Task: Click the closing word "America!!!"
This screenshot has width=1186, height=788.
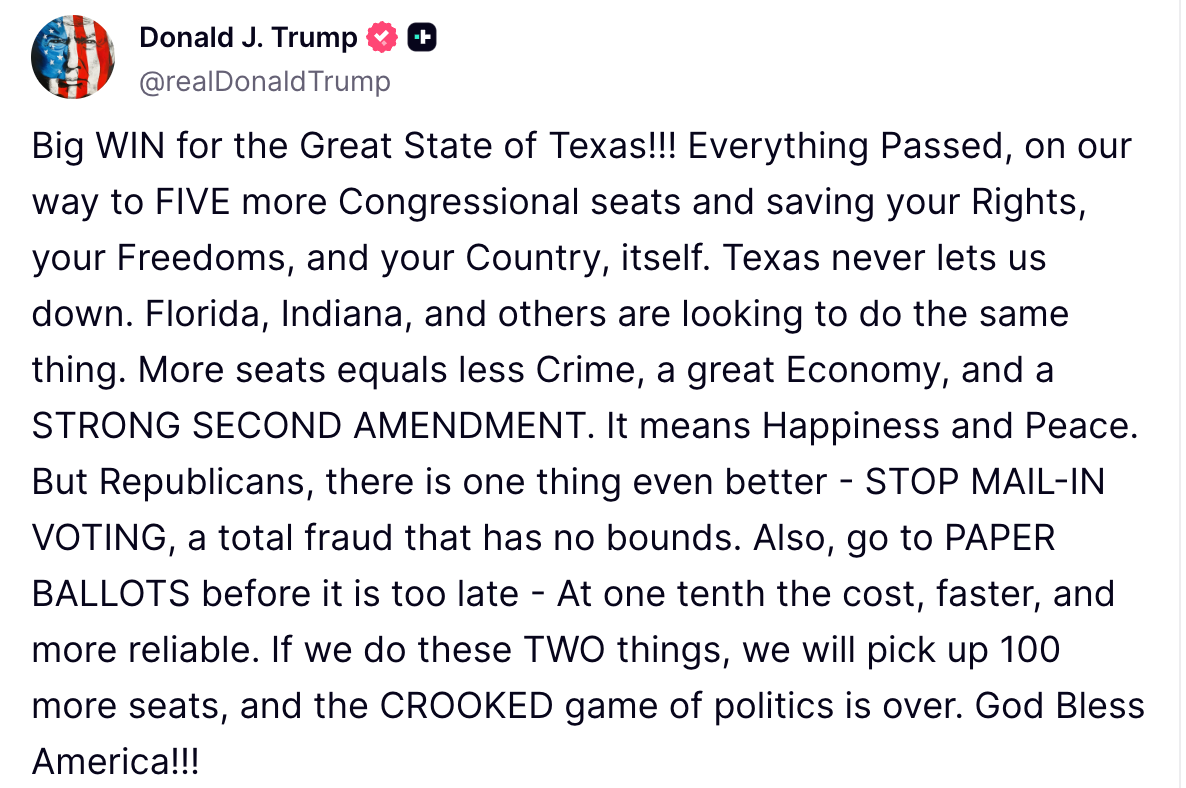Action: pos(115,762)
